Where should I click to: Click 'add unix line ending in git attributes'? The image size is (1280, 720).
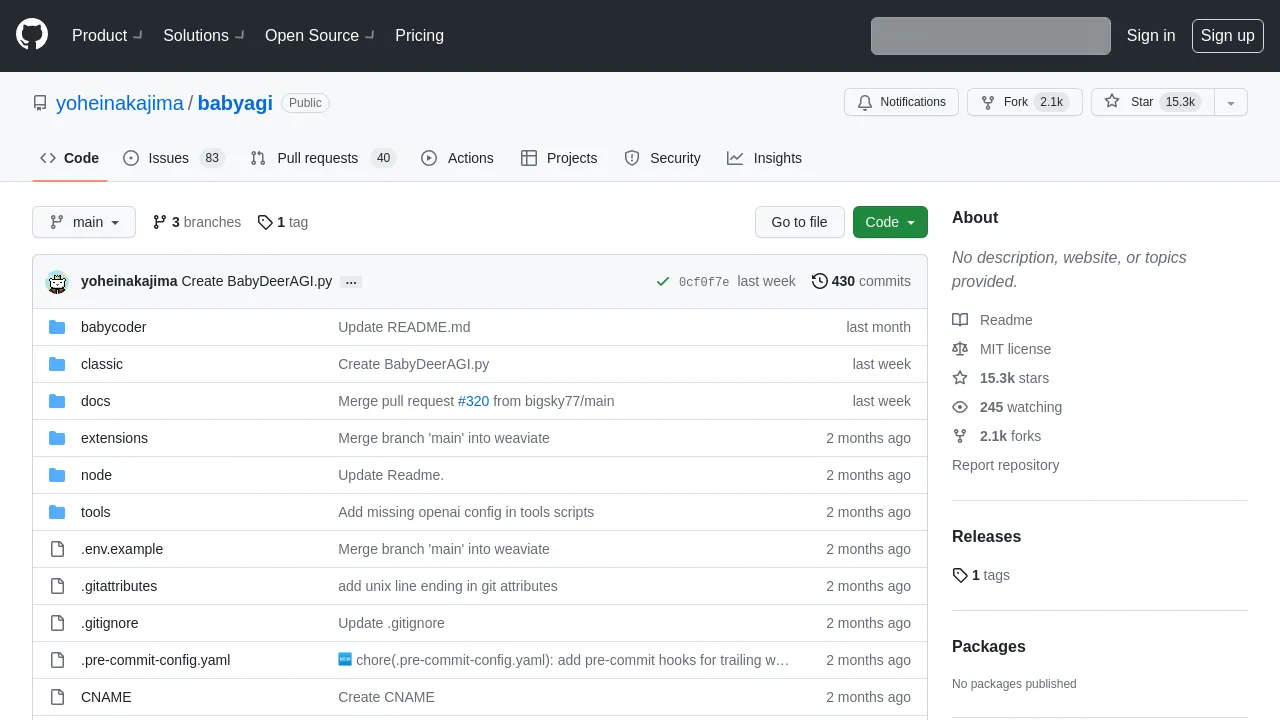tap(448, 586)
